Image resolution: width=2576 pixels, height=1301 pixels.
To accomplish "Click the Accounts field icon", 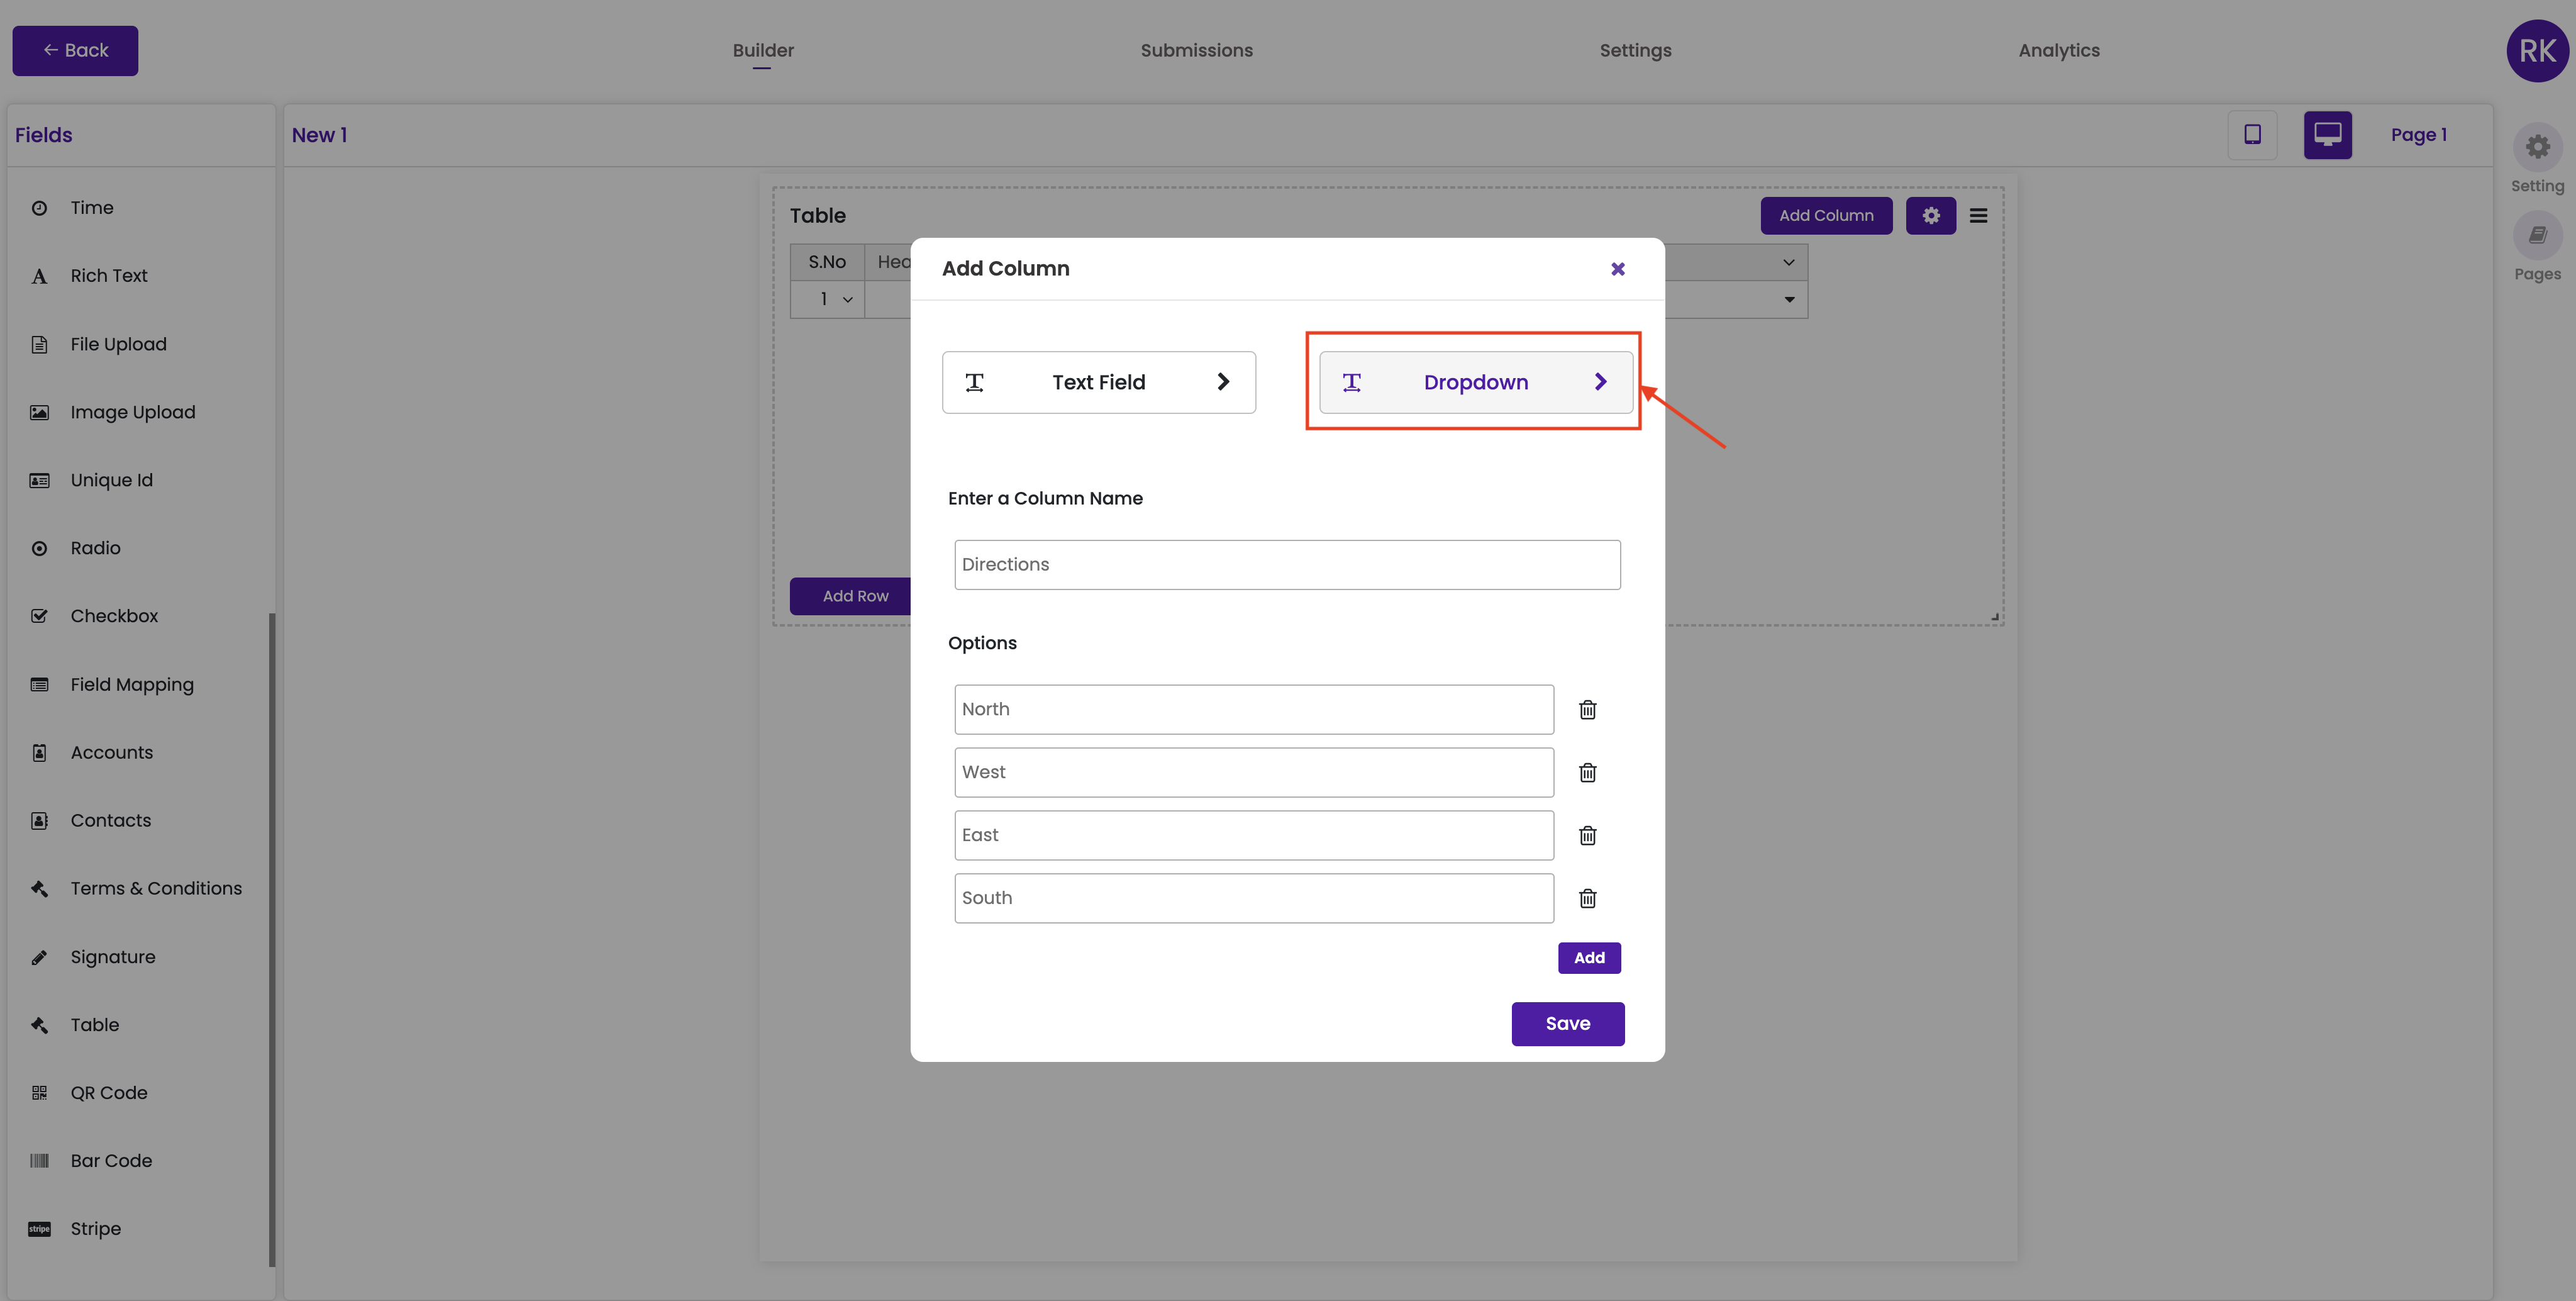I will click(x=39, y=752).
